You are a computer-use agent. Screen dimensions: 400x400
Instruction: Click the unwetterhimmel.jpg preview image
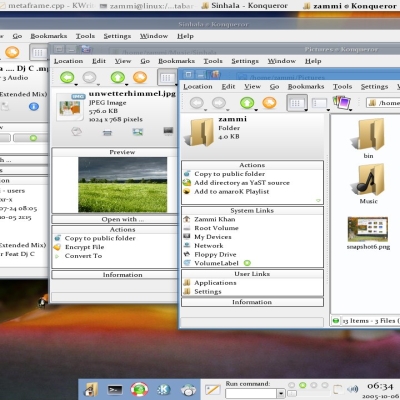point(123,185)
